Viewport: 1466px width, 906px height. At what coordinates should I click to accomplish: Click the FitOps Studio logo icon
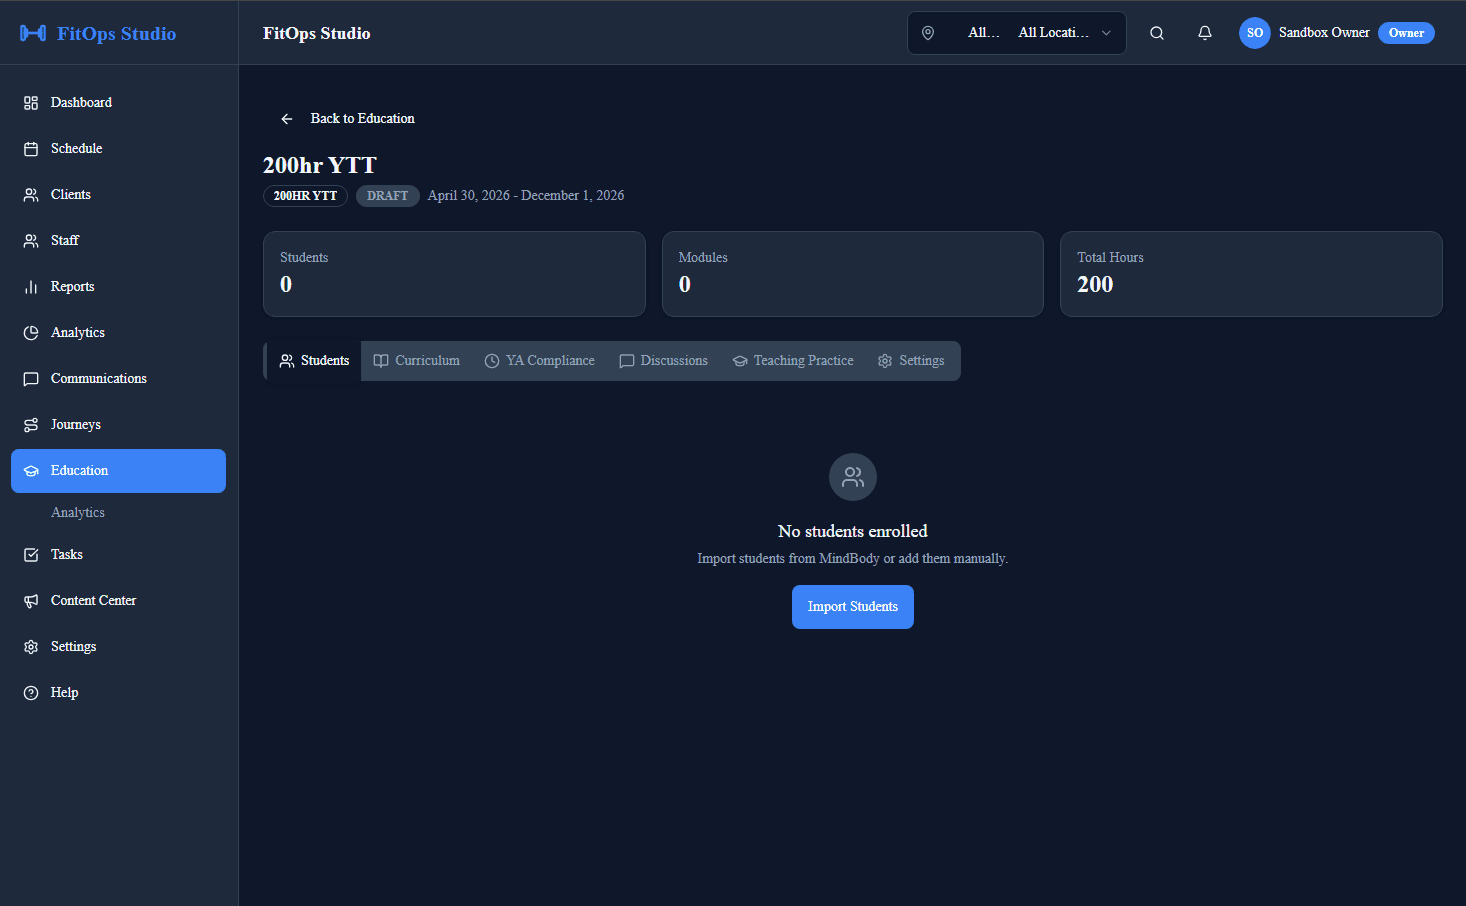pos(33,32)
